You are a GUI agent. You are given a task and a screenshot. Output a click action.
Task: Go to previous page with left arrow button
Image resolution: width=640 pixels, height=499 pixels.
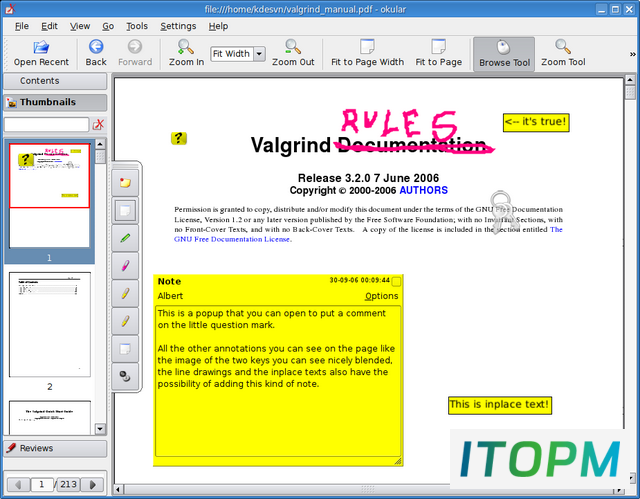pyautogui.click(x=17, y=484)
